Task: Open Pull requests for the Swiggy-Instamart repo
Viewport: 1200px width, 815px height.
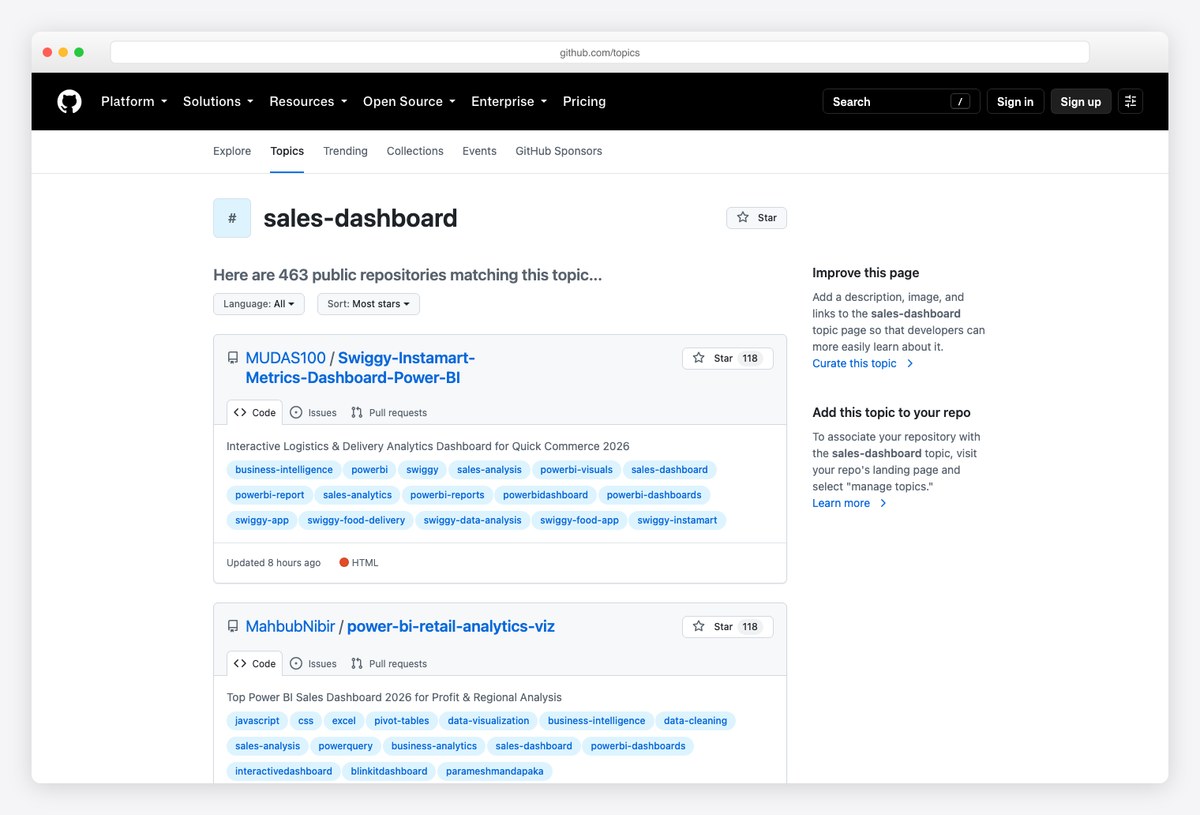Action: [389, 412]
